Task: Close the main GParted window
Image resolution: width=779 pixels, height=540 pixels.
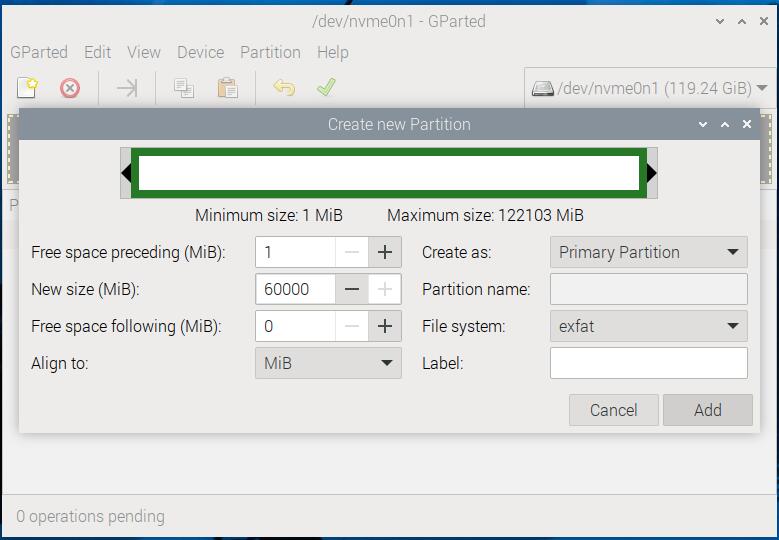Action: pyautogui.click(x=764, y=21)
